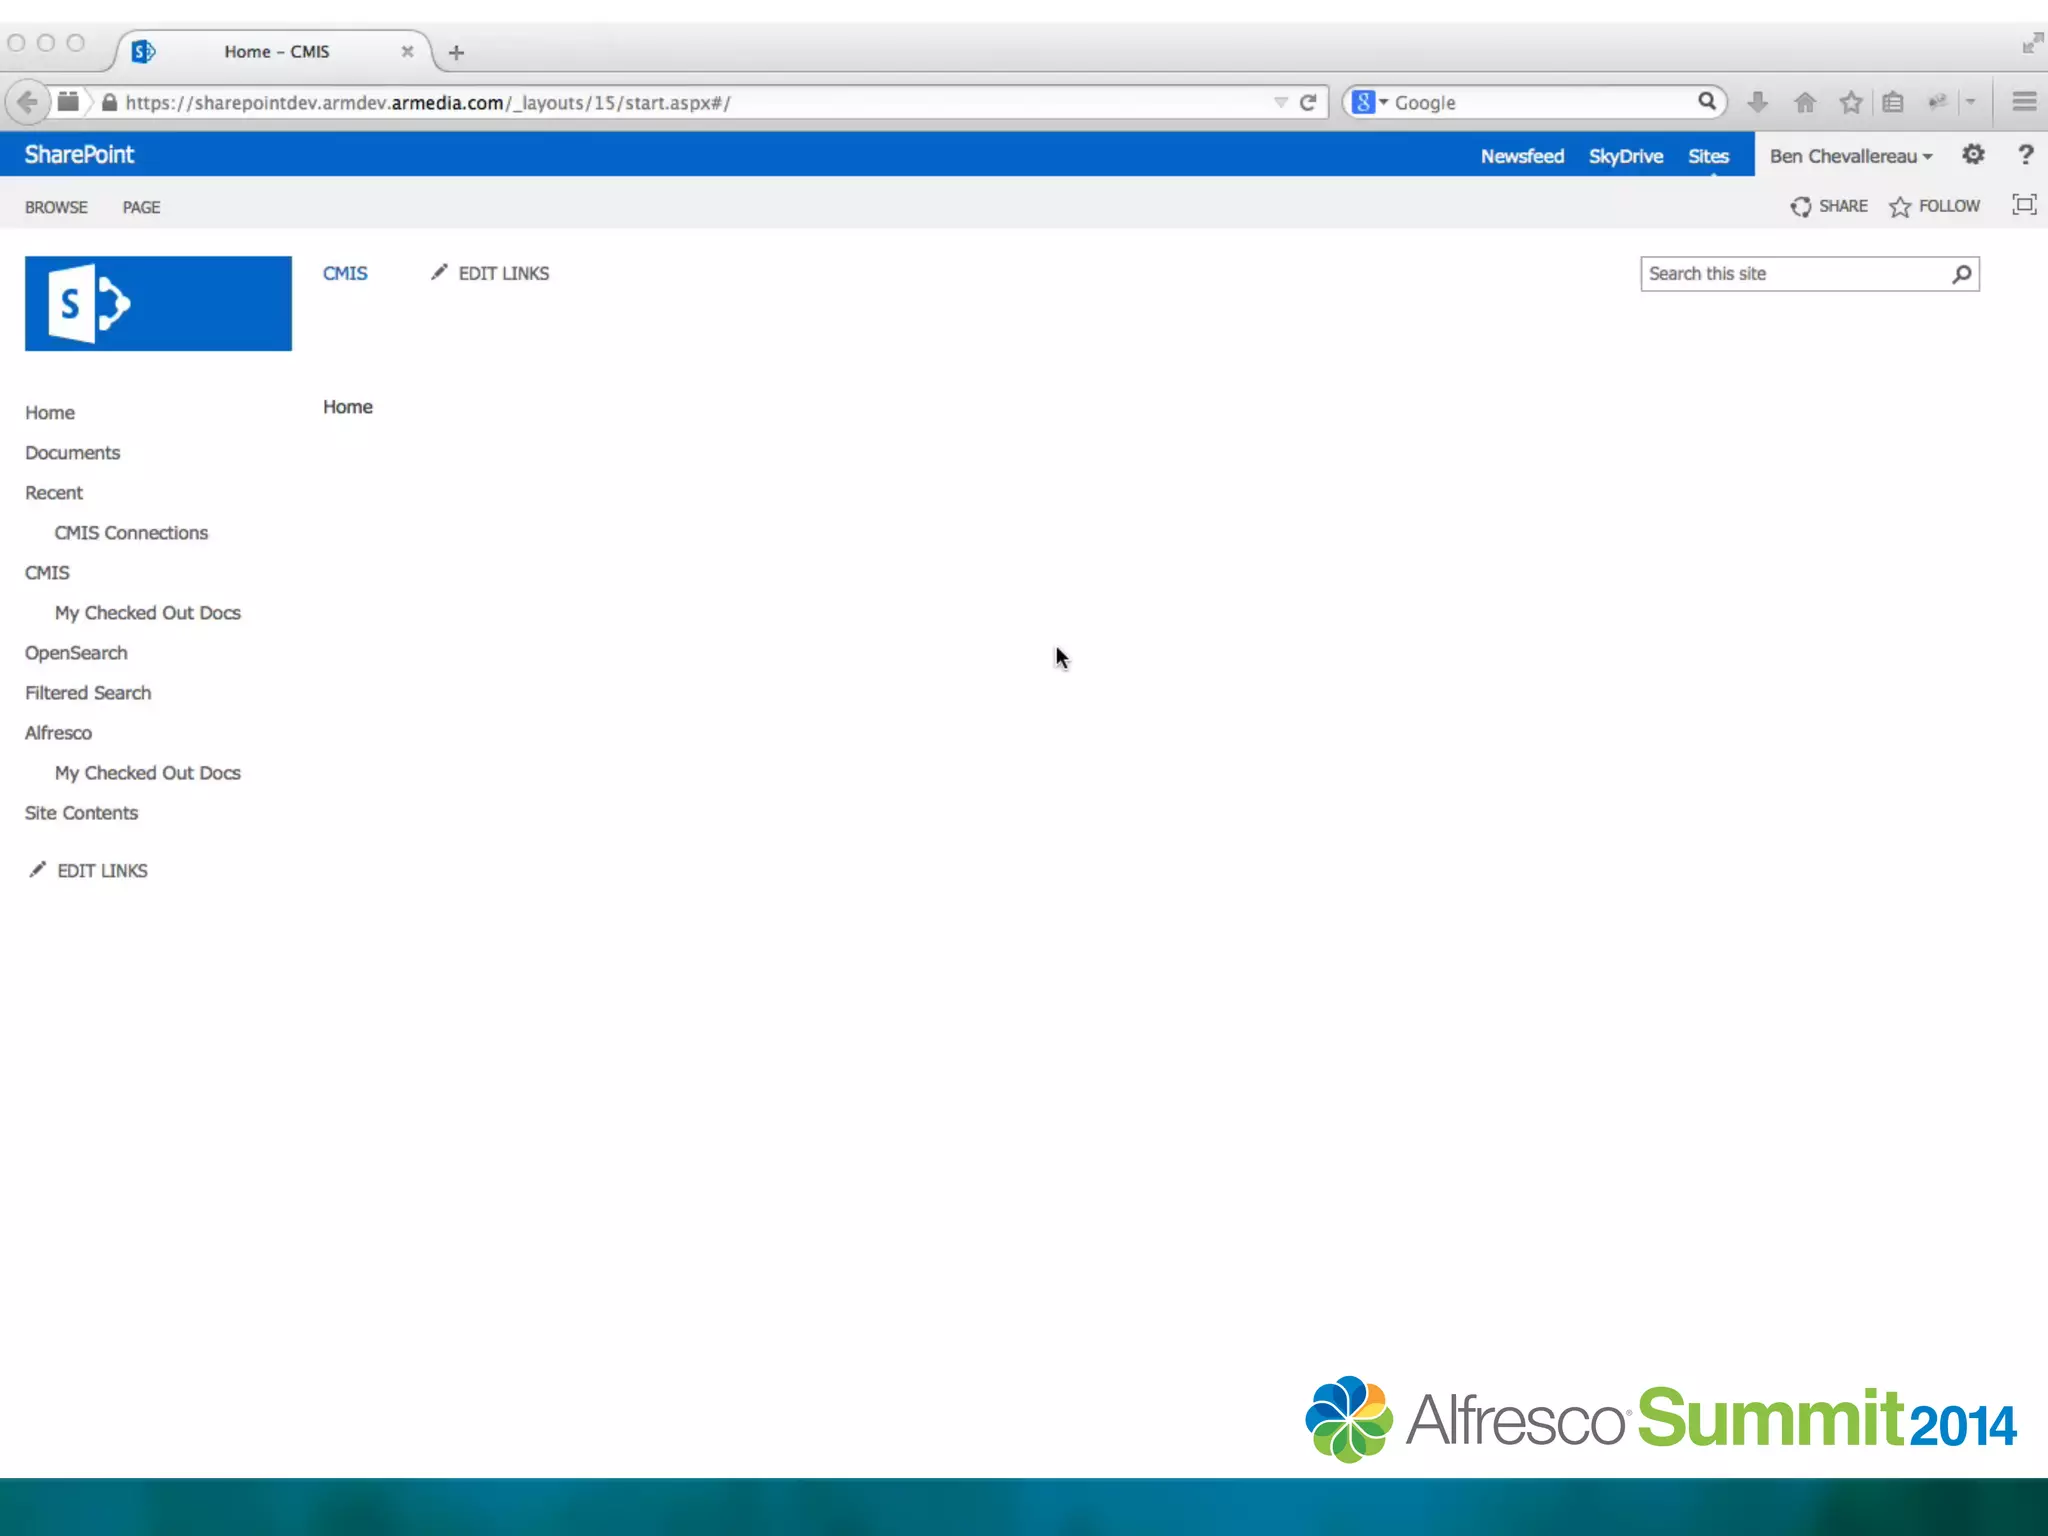
Task: Open SkyDrive link
Action: [1626, 156]
